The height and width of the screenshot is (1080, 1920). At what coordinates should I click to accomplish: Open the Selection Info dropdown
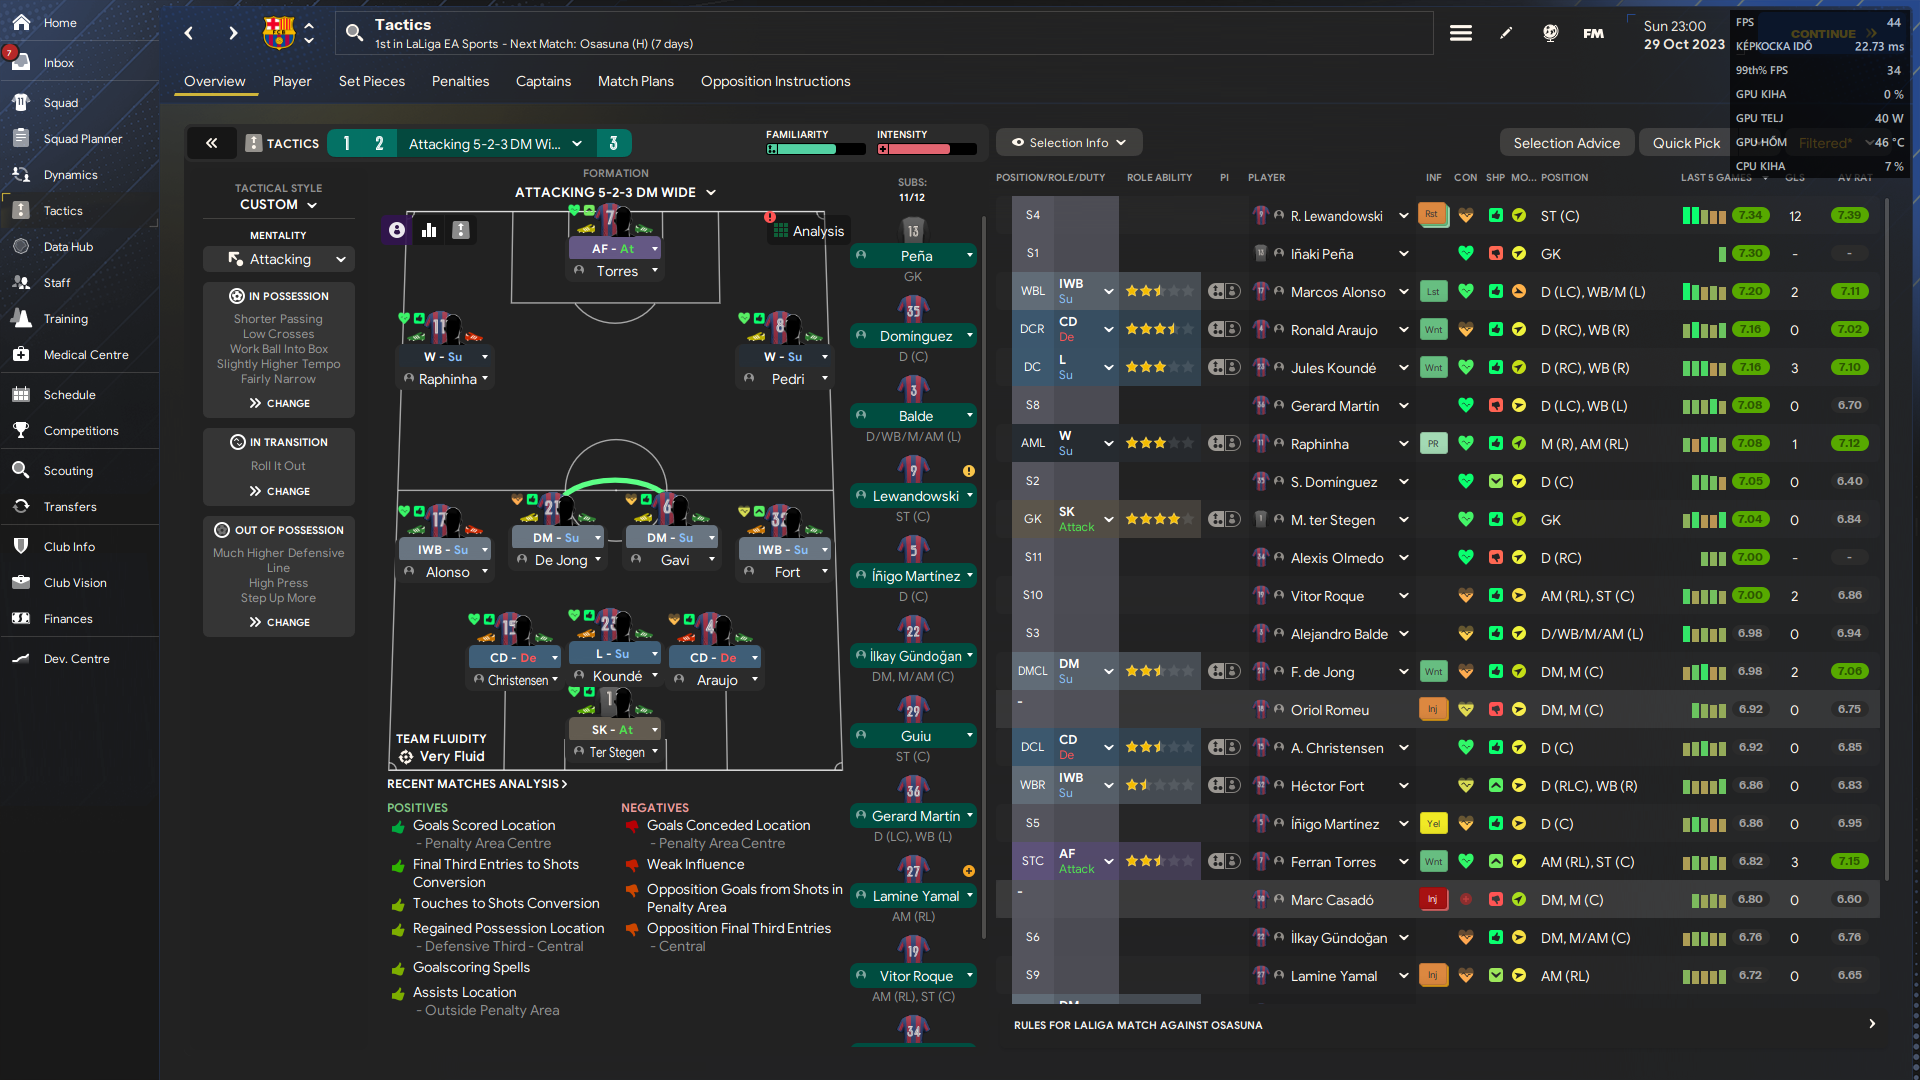click(x=1068, y=143)
